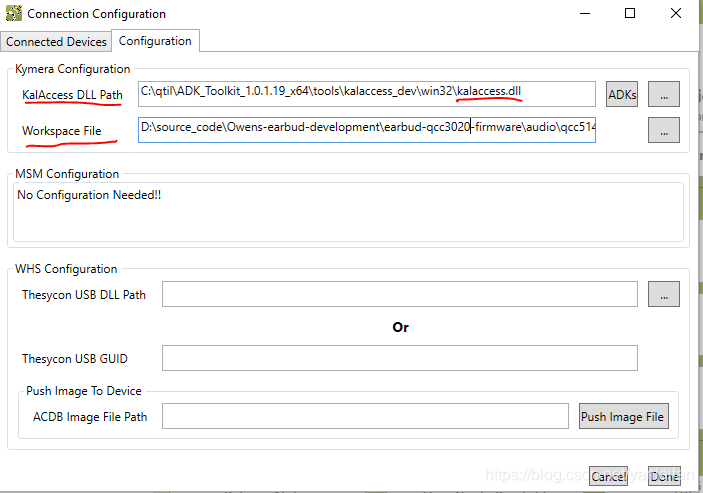
Task: Click the Connection Configuration app icon
Action: 13,13
